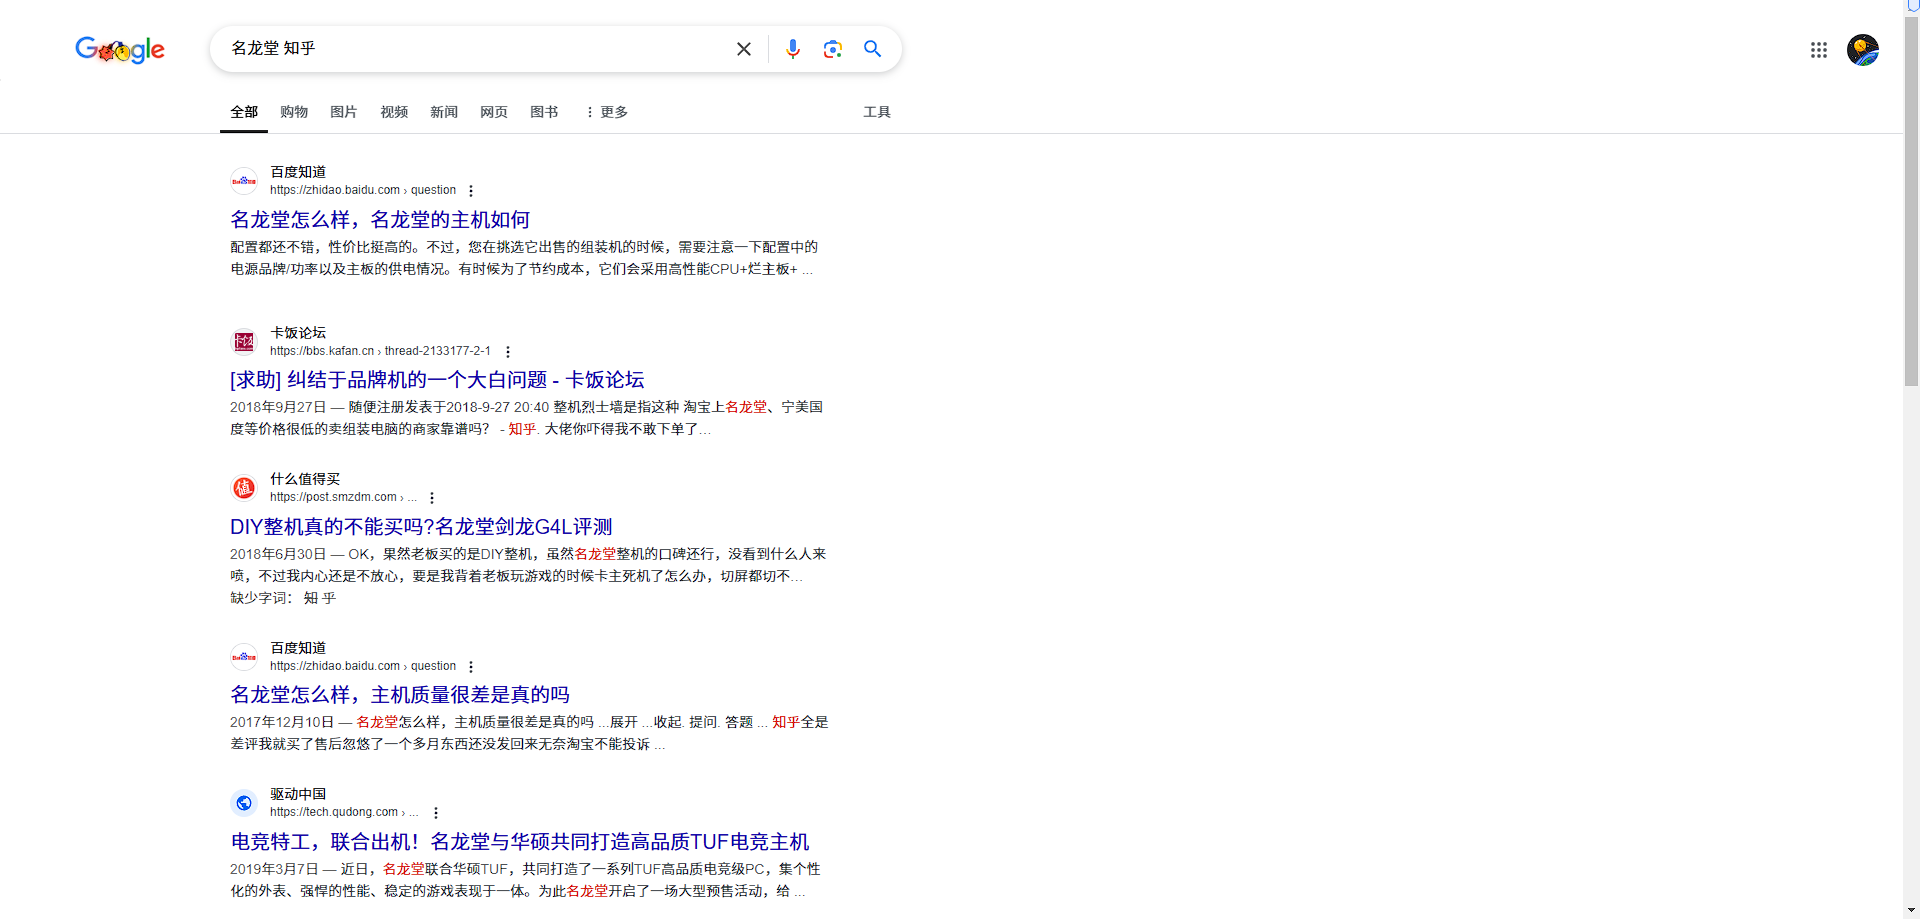Click the scrollbar down arrow
The width and height of the screenshot is (1920, 919).
point(1911,911)
